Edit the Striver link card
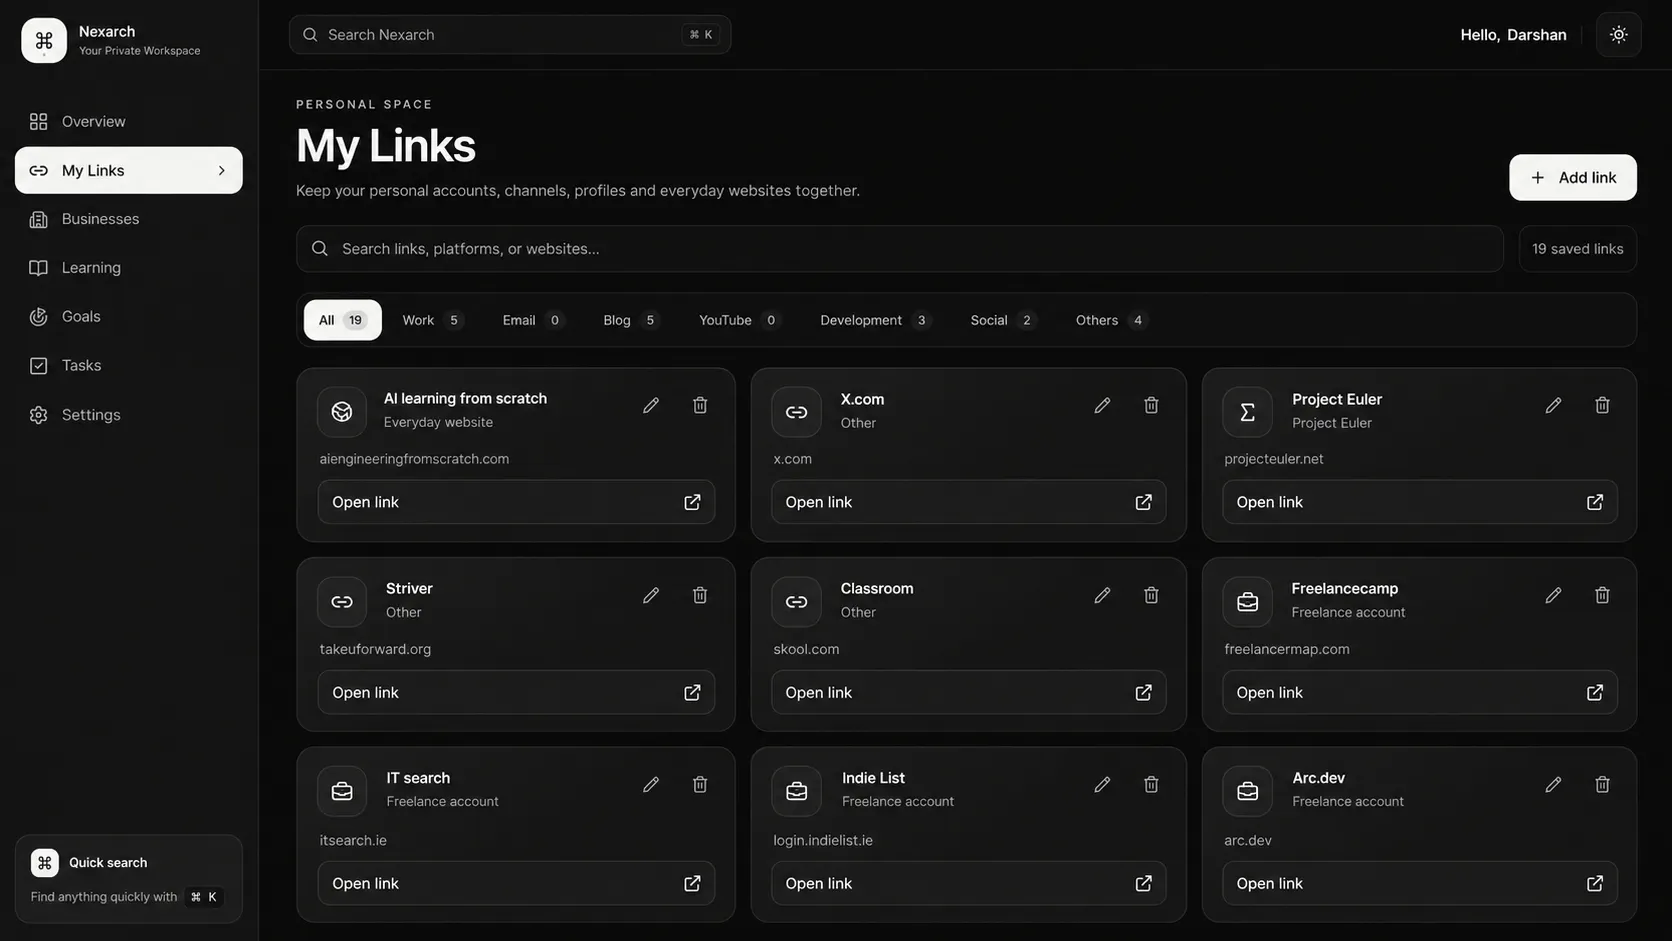The image size is (1672, 941). (651, 595)
